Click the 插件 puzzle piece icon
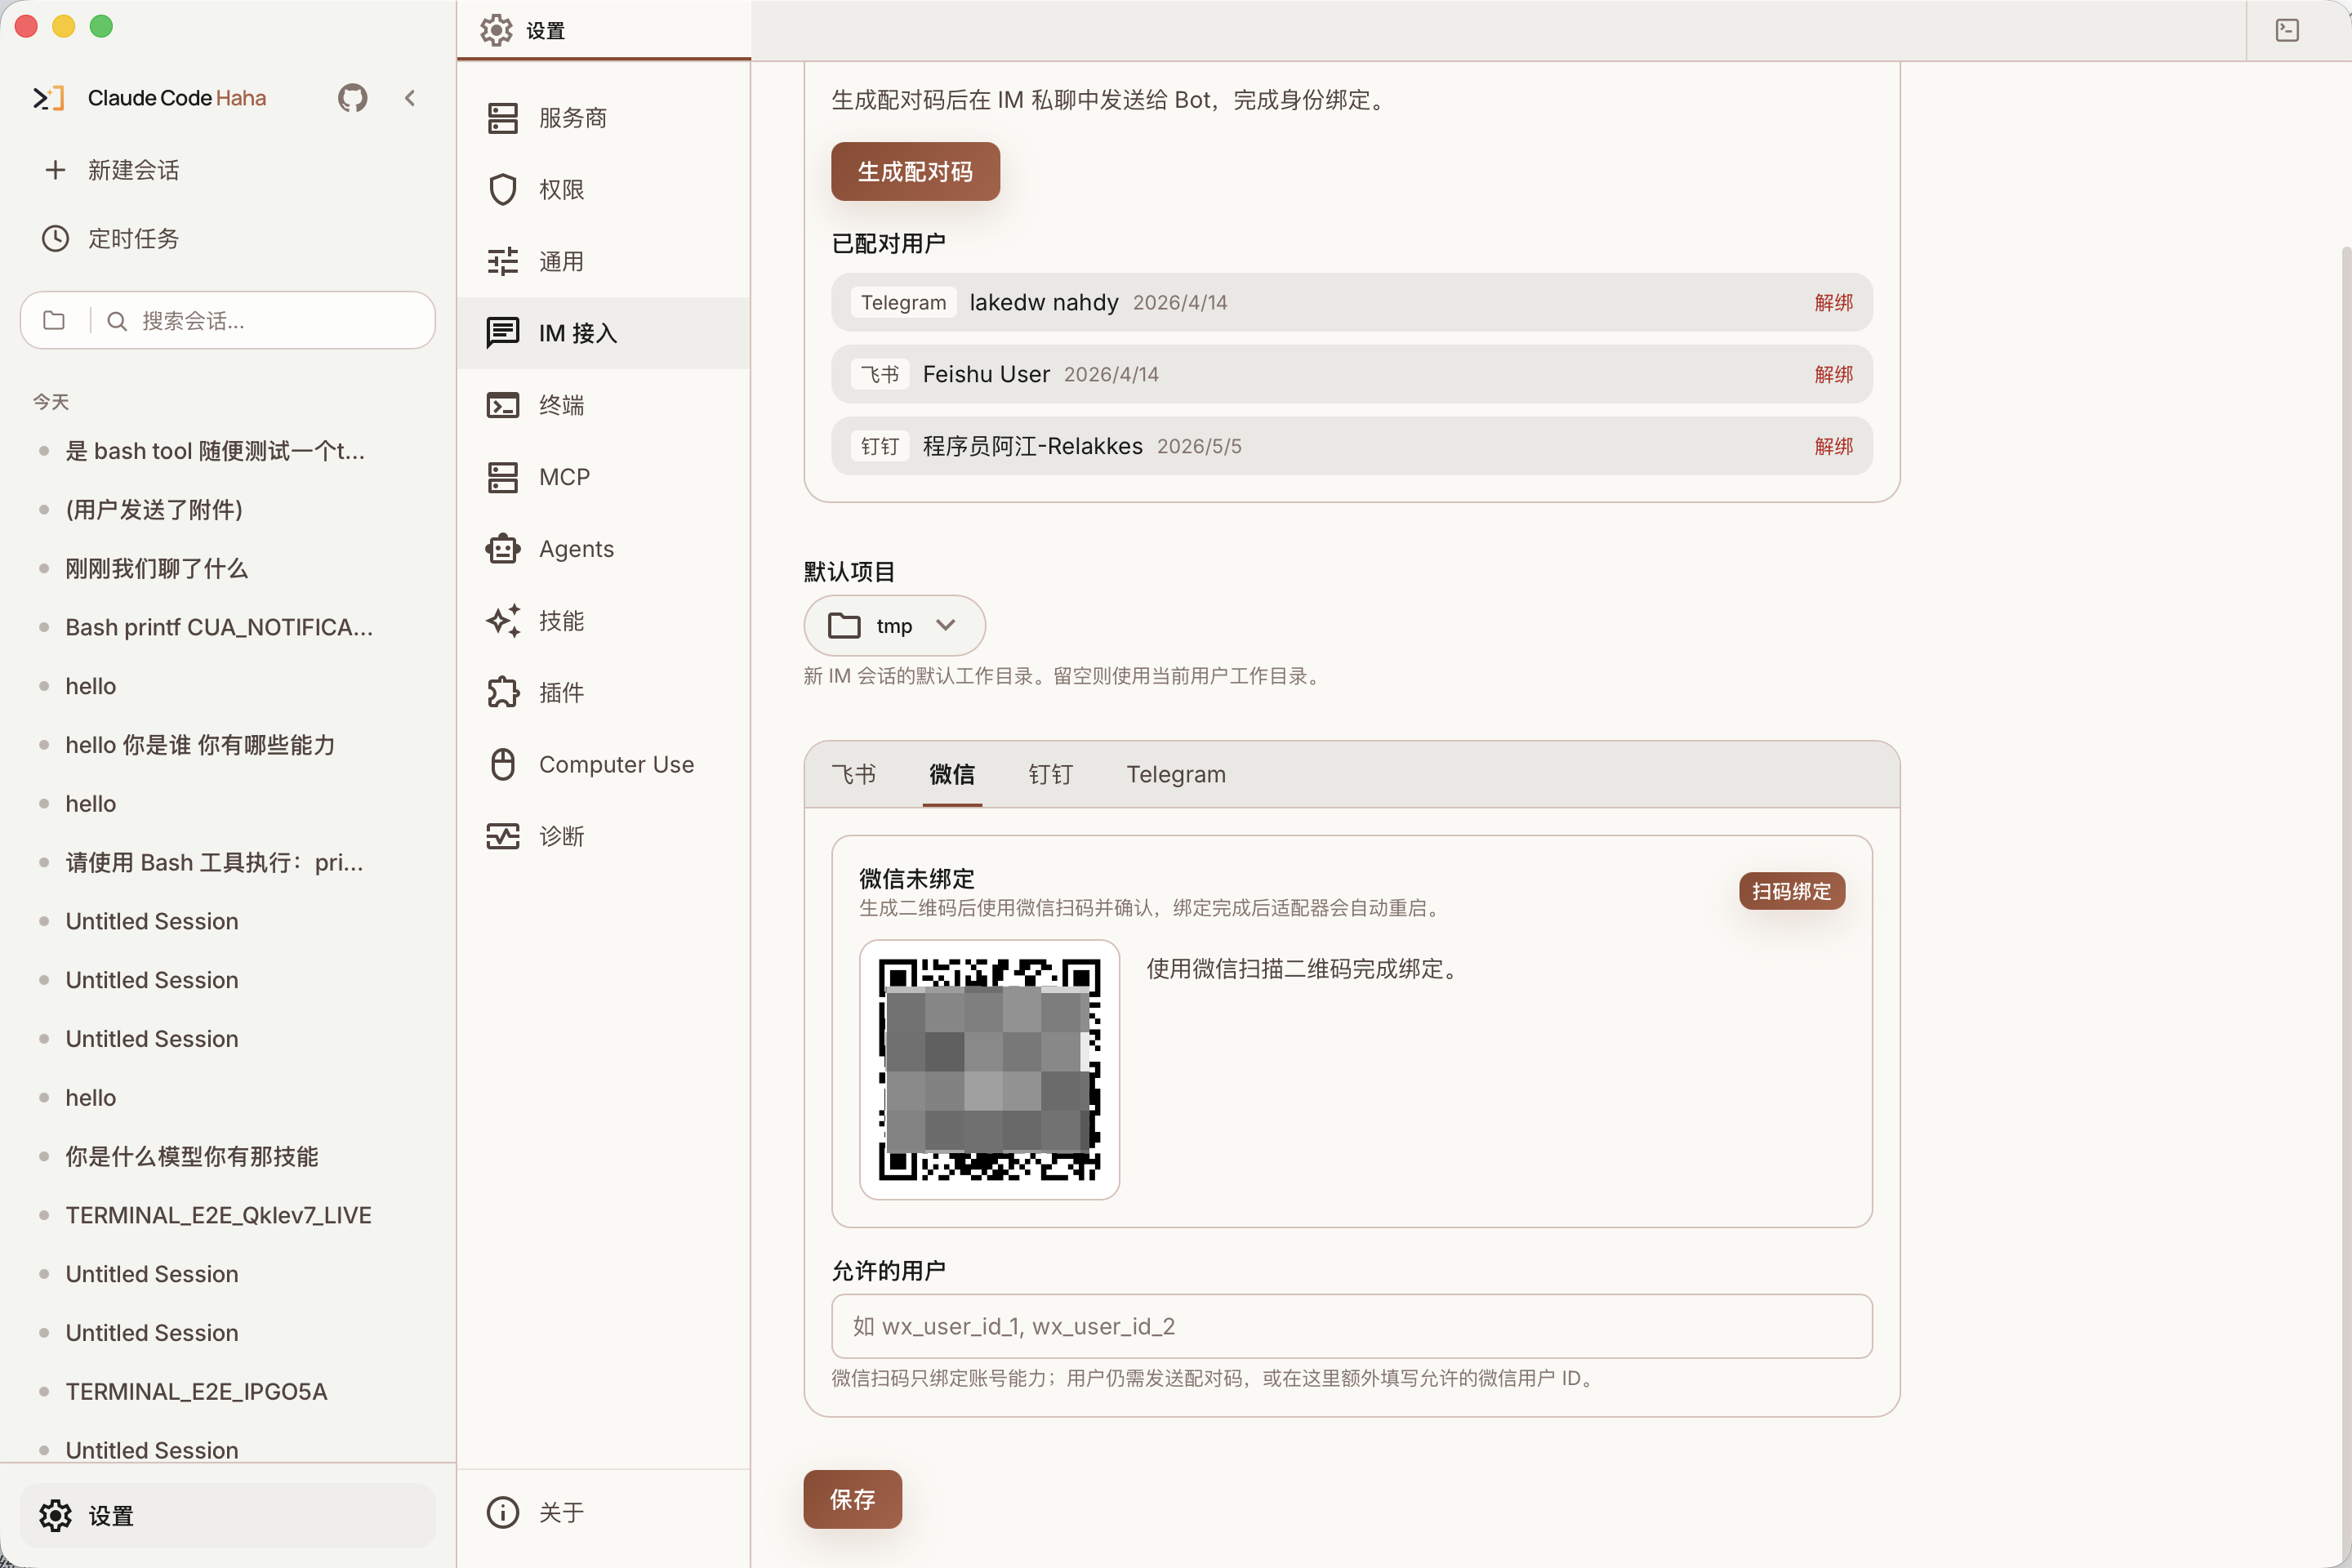Image resolution: width=2352 pixels, height=1568 pixels. 502,693
